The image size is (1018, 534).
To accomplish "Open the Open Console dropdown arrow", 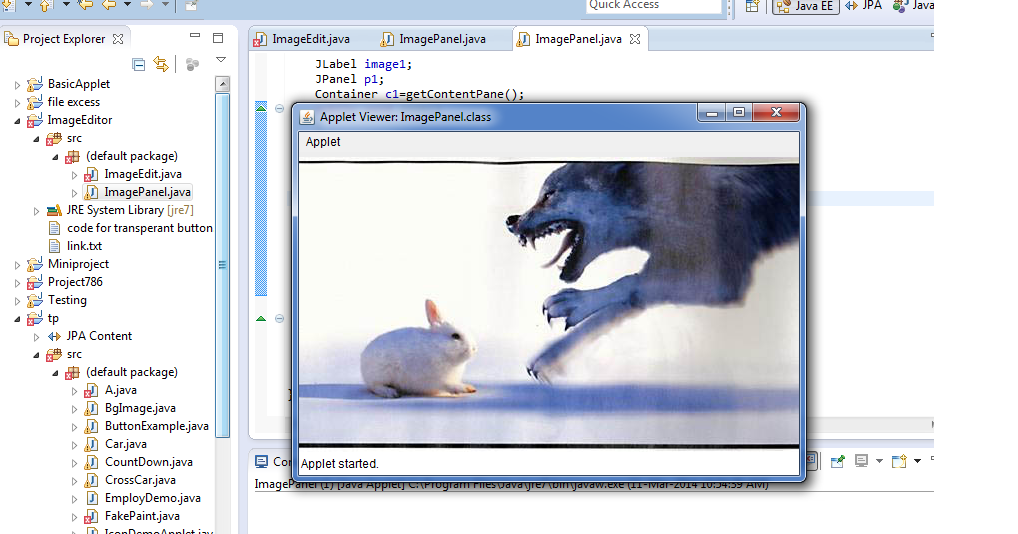I will pos(917,461).
